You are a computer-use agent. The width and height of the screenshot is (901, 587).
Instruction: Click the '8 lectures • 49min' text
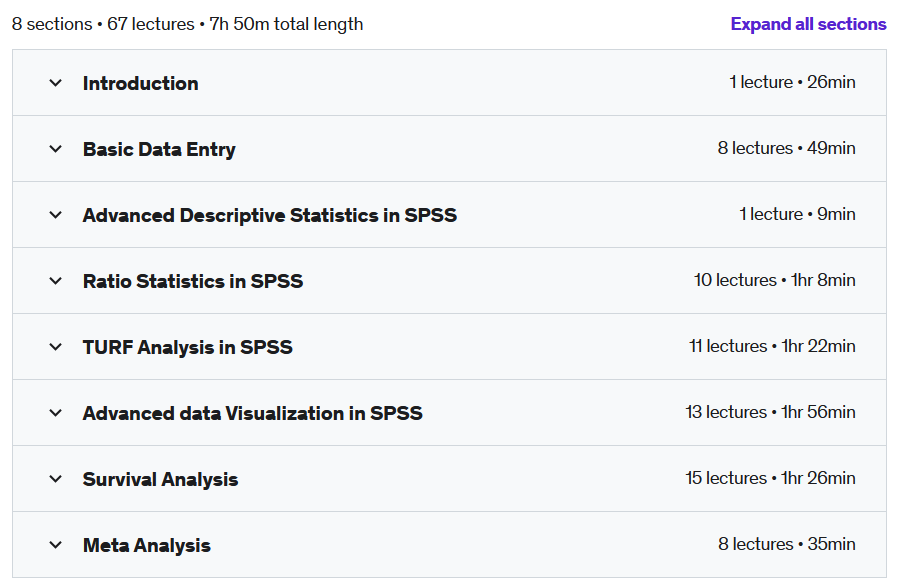coord(787,148)
